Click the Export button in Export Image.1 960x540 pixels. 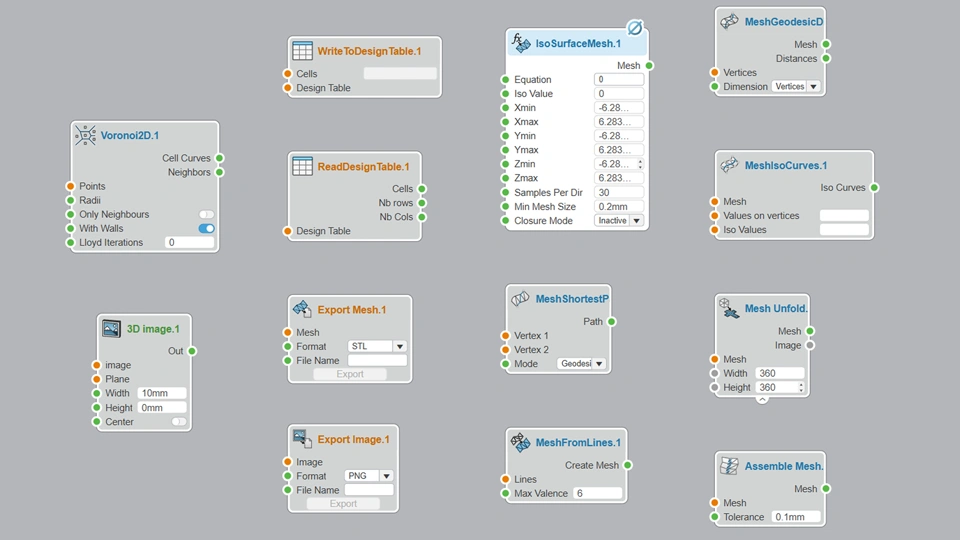[343, 503]
